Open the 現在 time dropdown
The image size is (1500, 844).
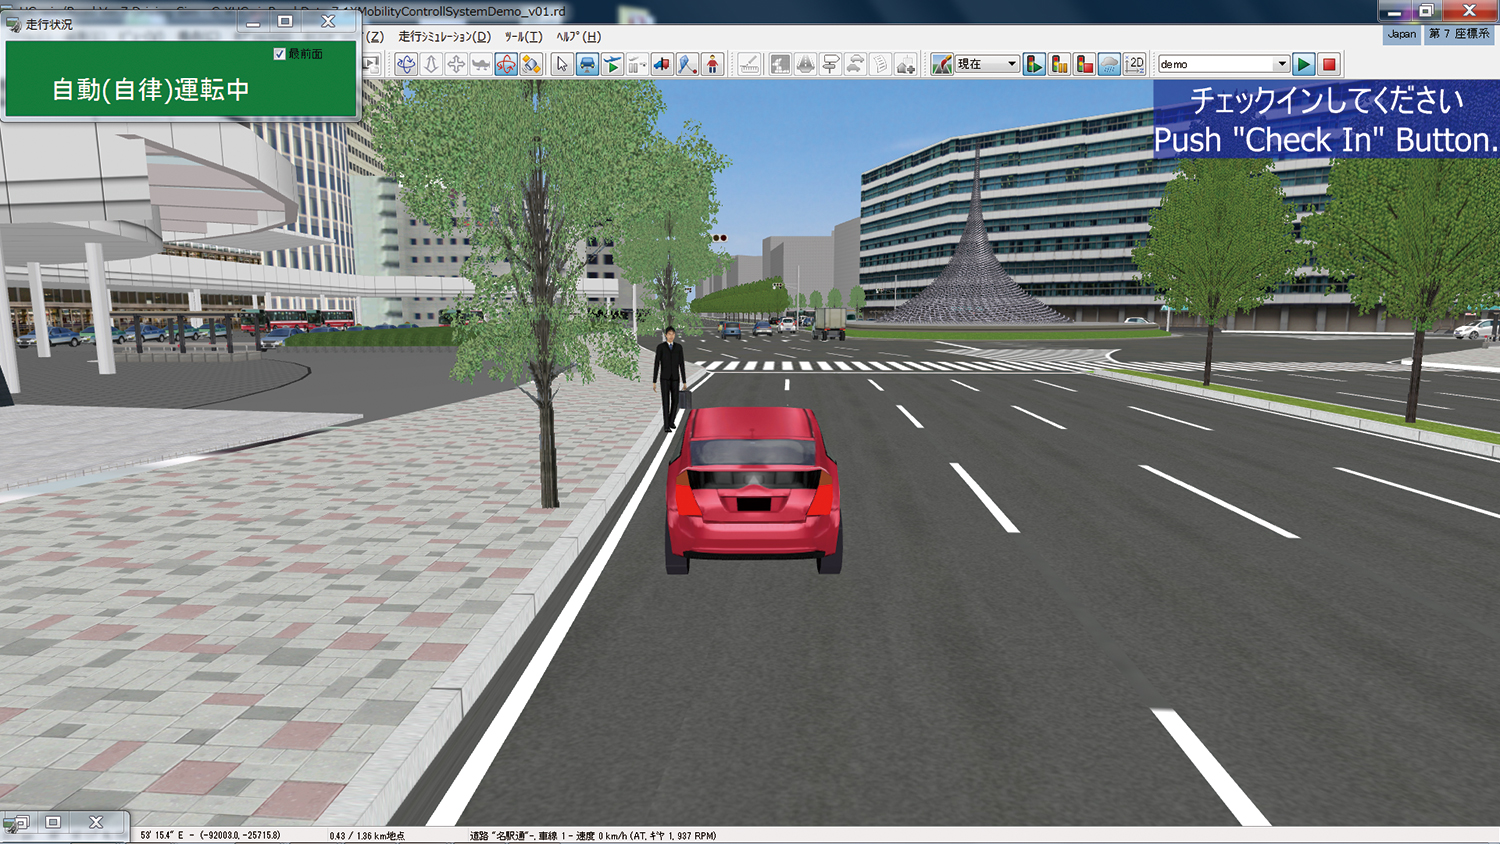(x=1011, y=64)
